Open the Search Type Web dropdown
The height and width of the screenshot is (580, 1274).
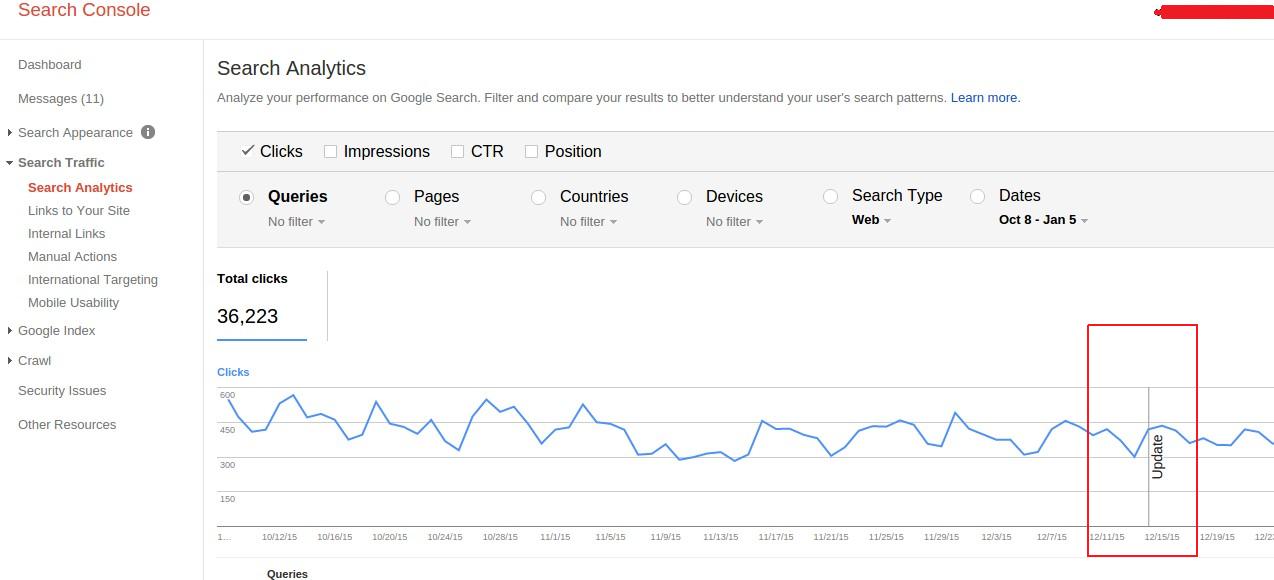pyautogui.click(x=871, y=220)
